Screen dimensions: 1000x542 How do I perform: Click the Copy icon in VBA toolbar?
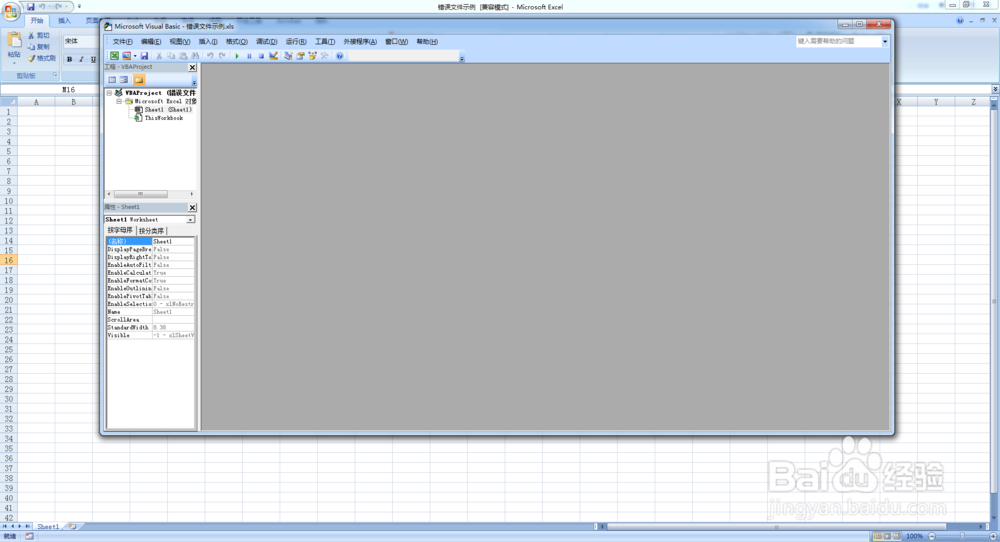171,56
